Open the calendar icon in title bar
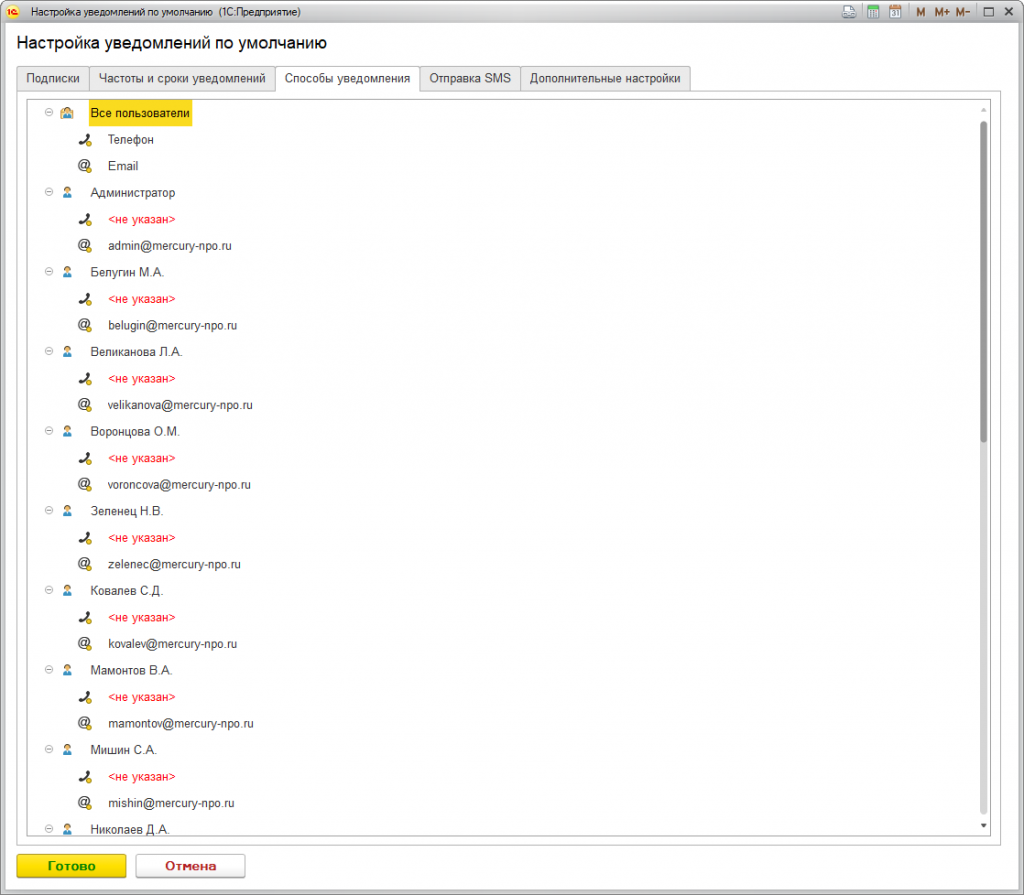The height and width of the screenshot is (895, 1024). (x=895, y=12)
